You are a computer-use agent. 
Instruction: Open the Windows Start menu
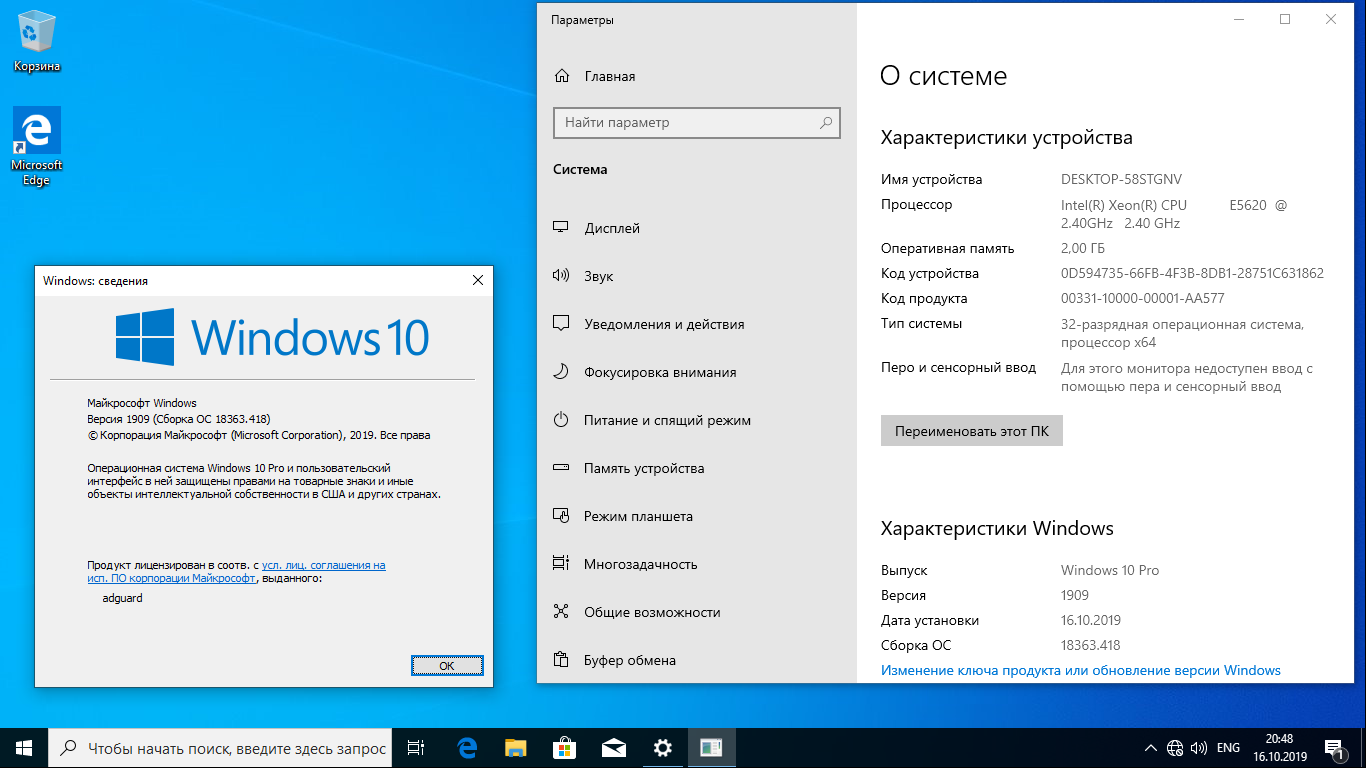[24, 747]
